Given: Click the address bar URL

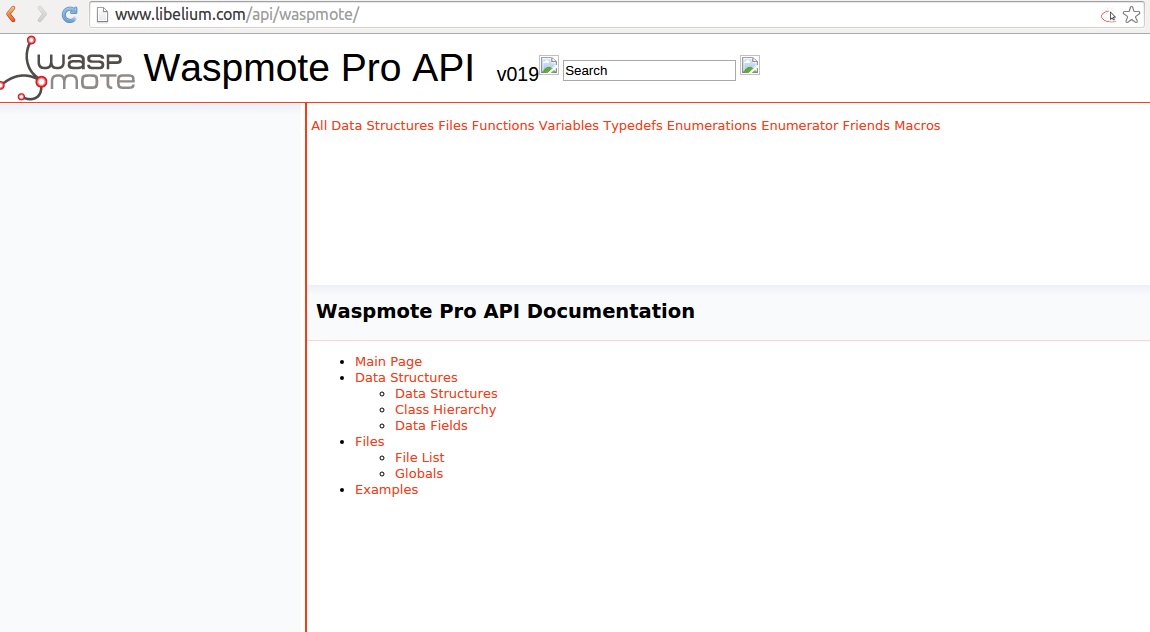Looking at the screenshot, I should 237,15.
